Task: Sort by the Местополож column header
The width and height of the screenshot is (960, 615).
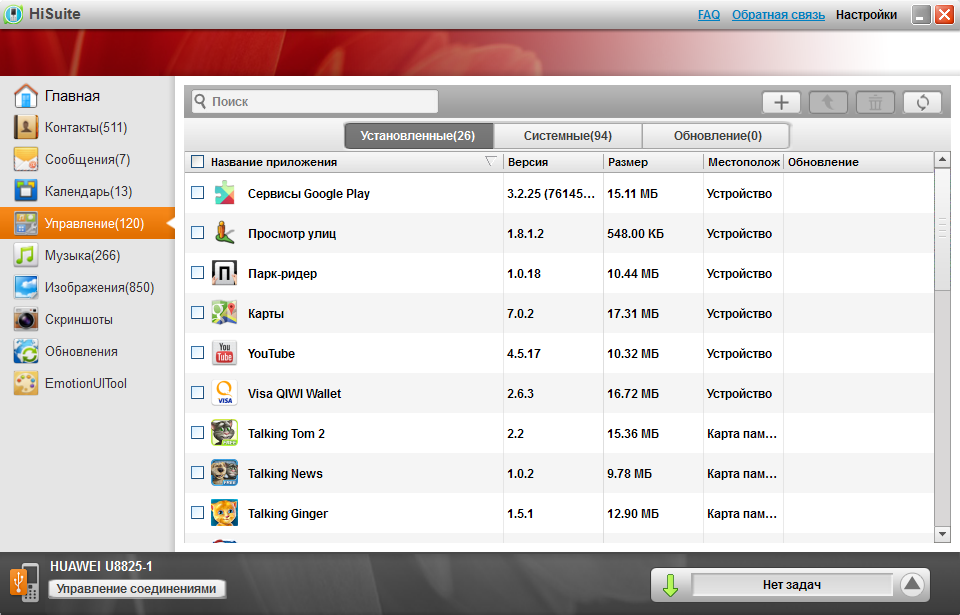Action: point(743,162)
